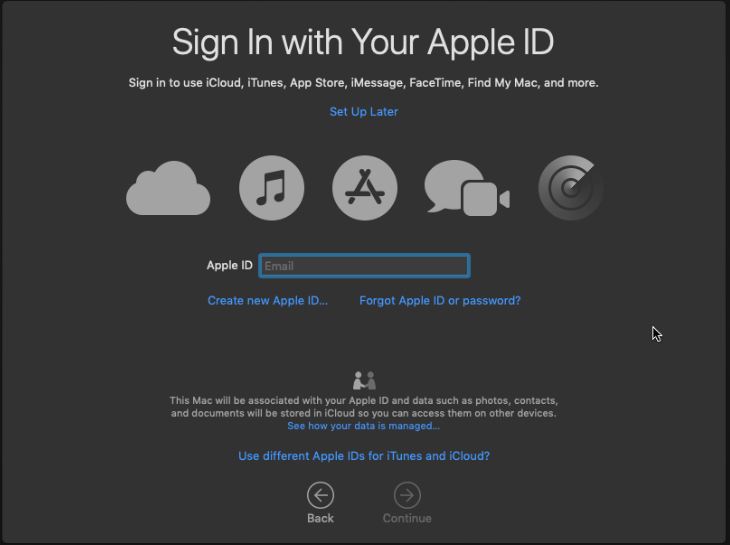The height and width of the screenshot is (545, 730).
Task: Open See how your data is managed
Action: pos(364,426)
